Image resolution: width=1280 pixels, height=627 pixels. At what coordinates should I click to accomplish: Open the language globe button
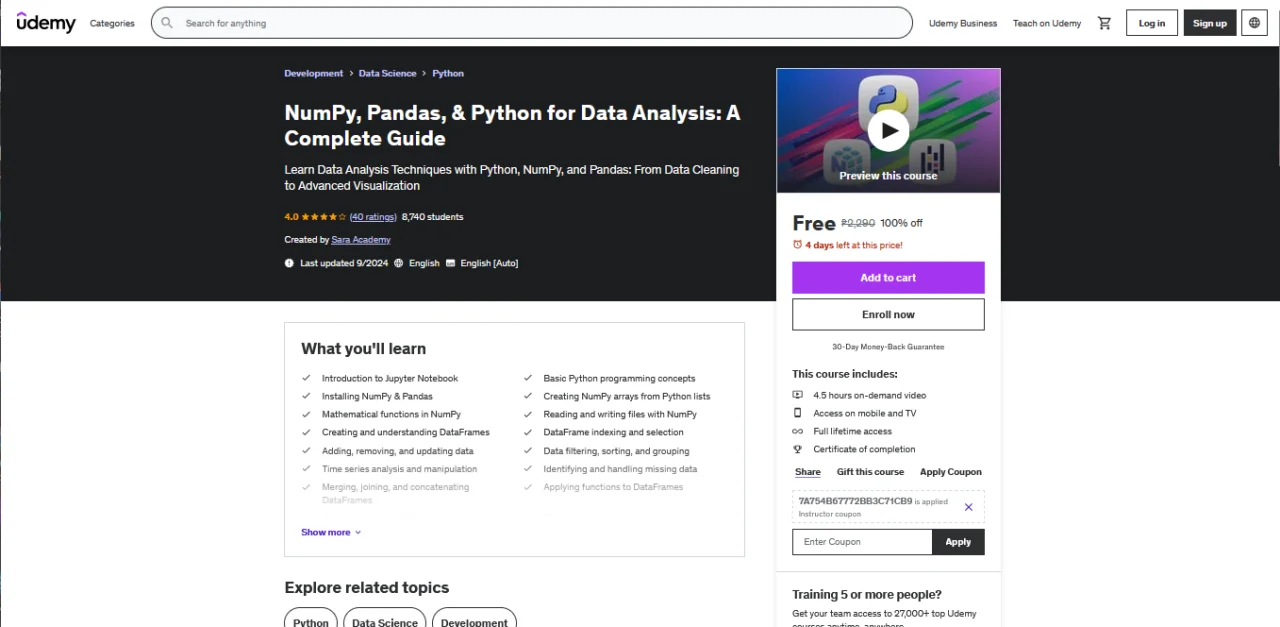[x=1255, y=23]
